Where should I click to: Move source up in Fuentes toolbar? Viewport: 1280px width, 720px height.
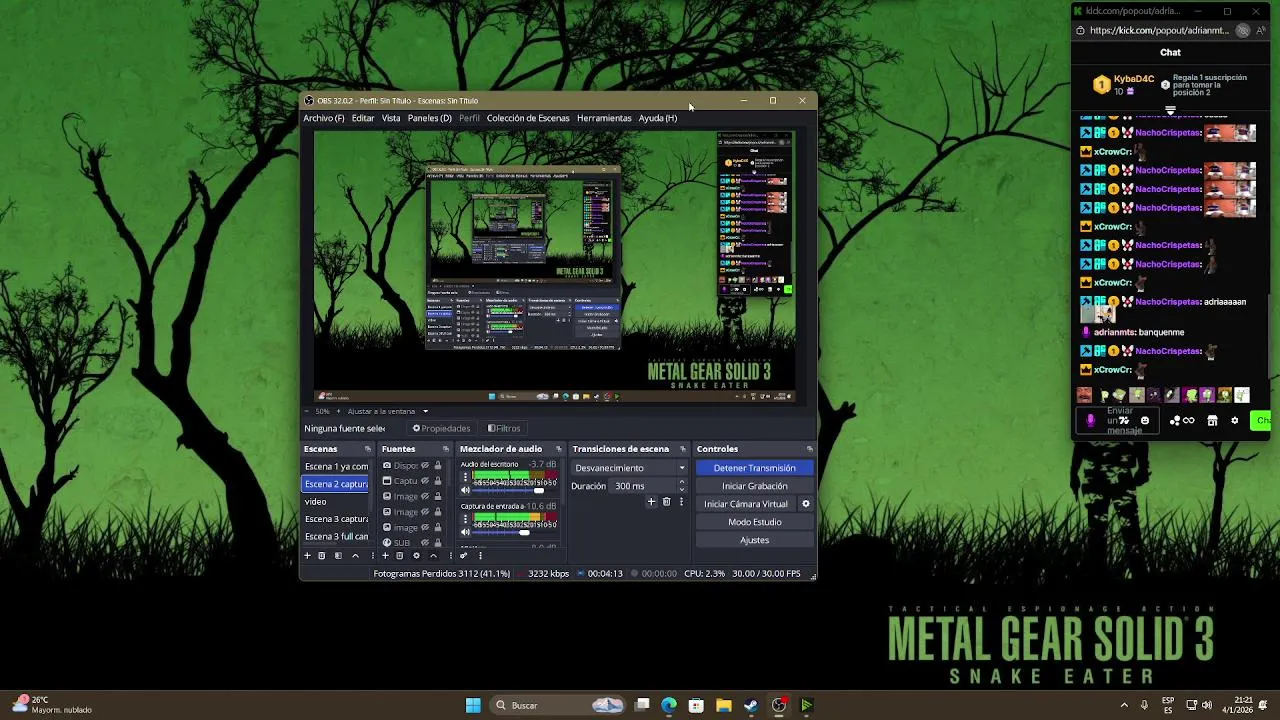pyautogui.click(x=433, y=556)
